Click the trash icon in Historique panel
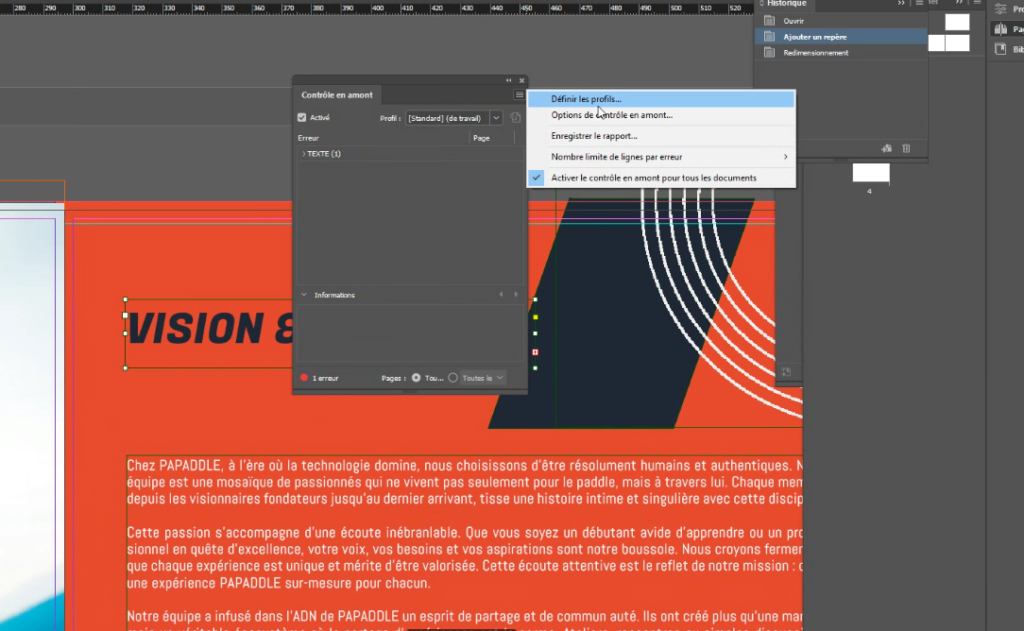 coord(906,148)
